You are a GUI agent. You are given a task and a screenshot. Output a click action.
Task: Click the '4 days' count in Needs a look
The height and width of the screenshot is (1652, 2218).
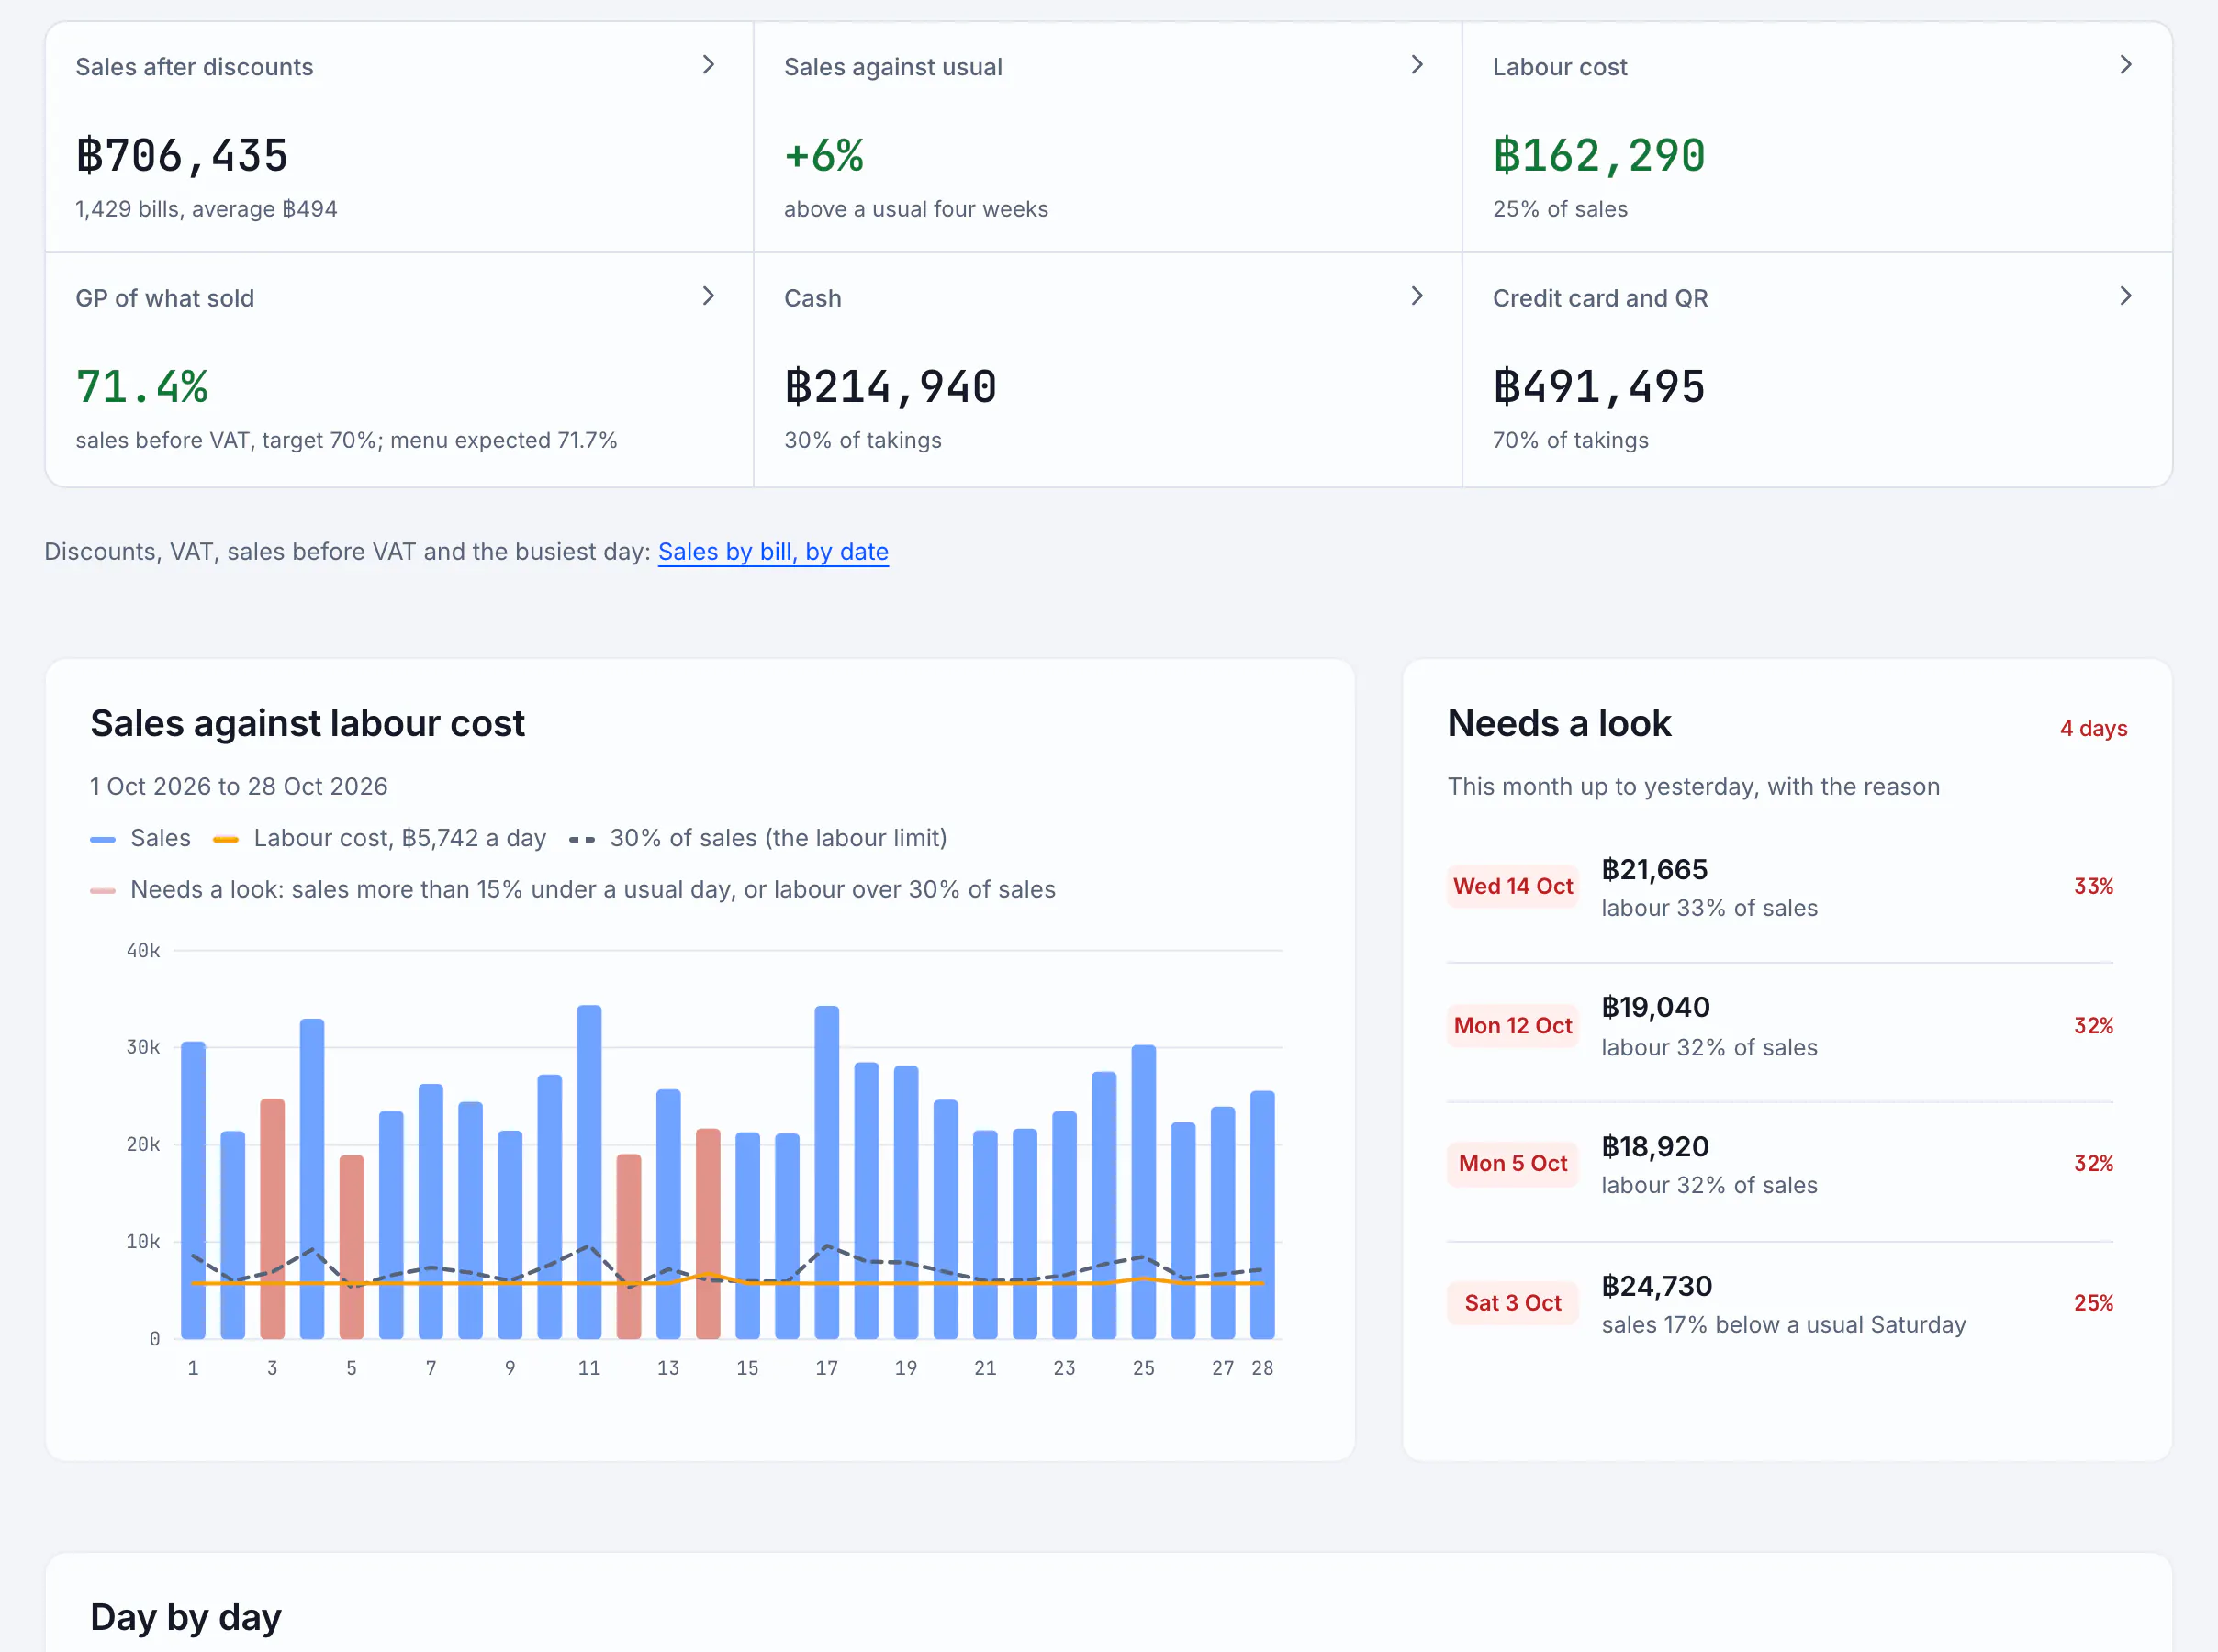coord(2093,728)
